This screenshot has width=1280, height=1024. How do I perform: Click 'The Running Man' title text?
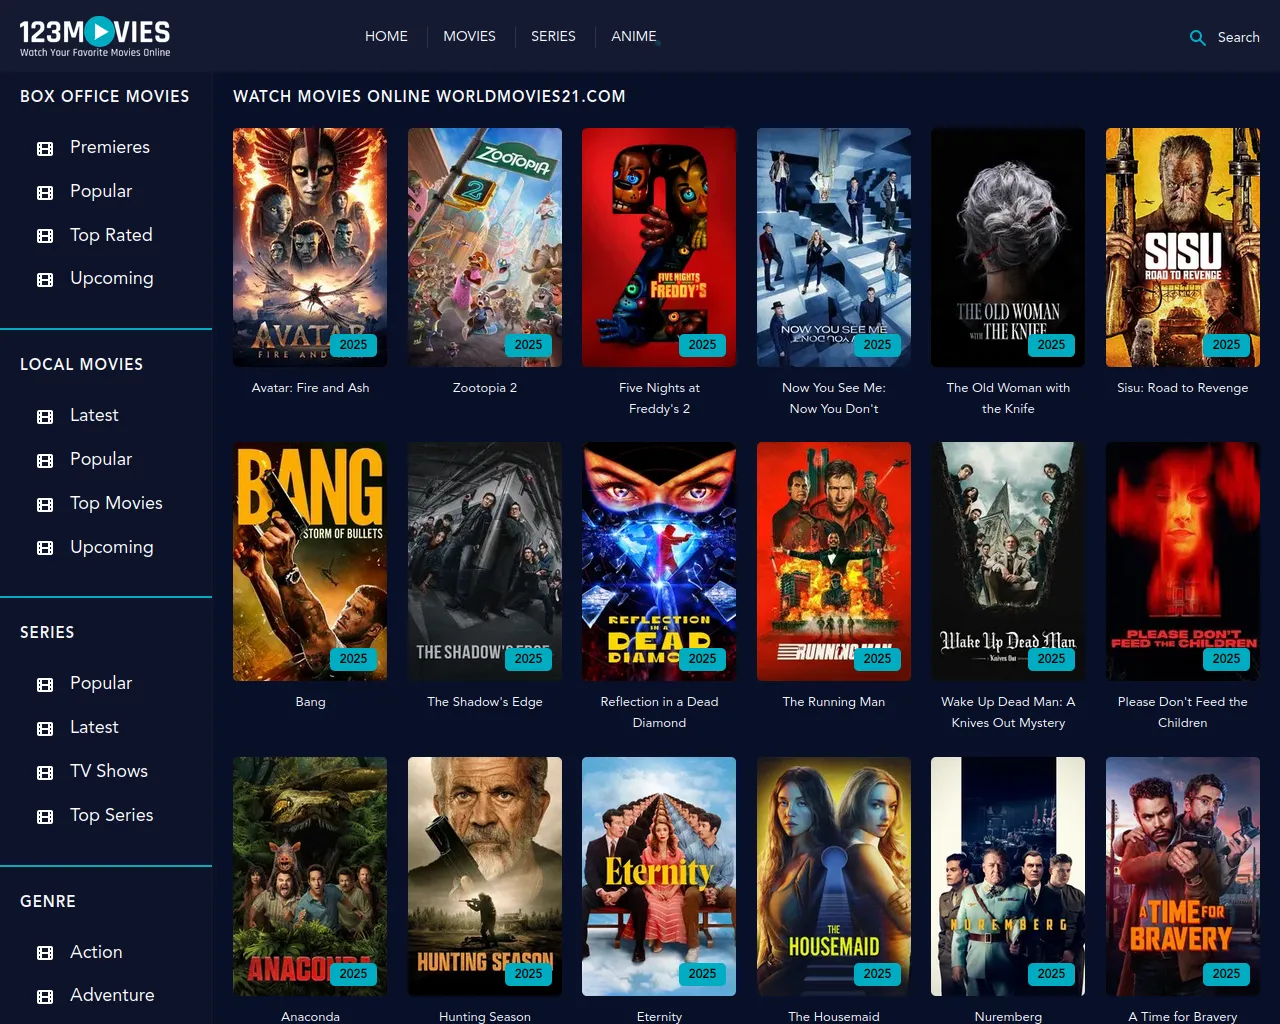834,702
